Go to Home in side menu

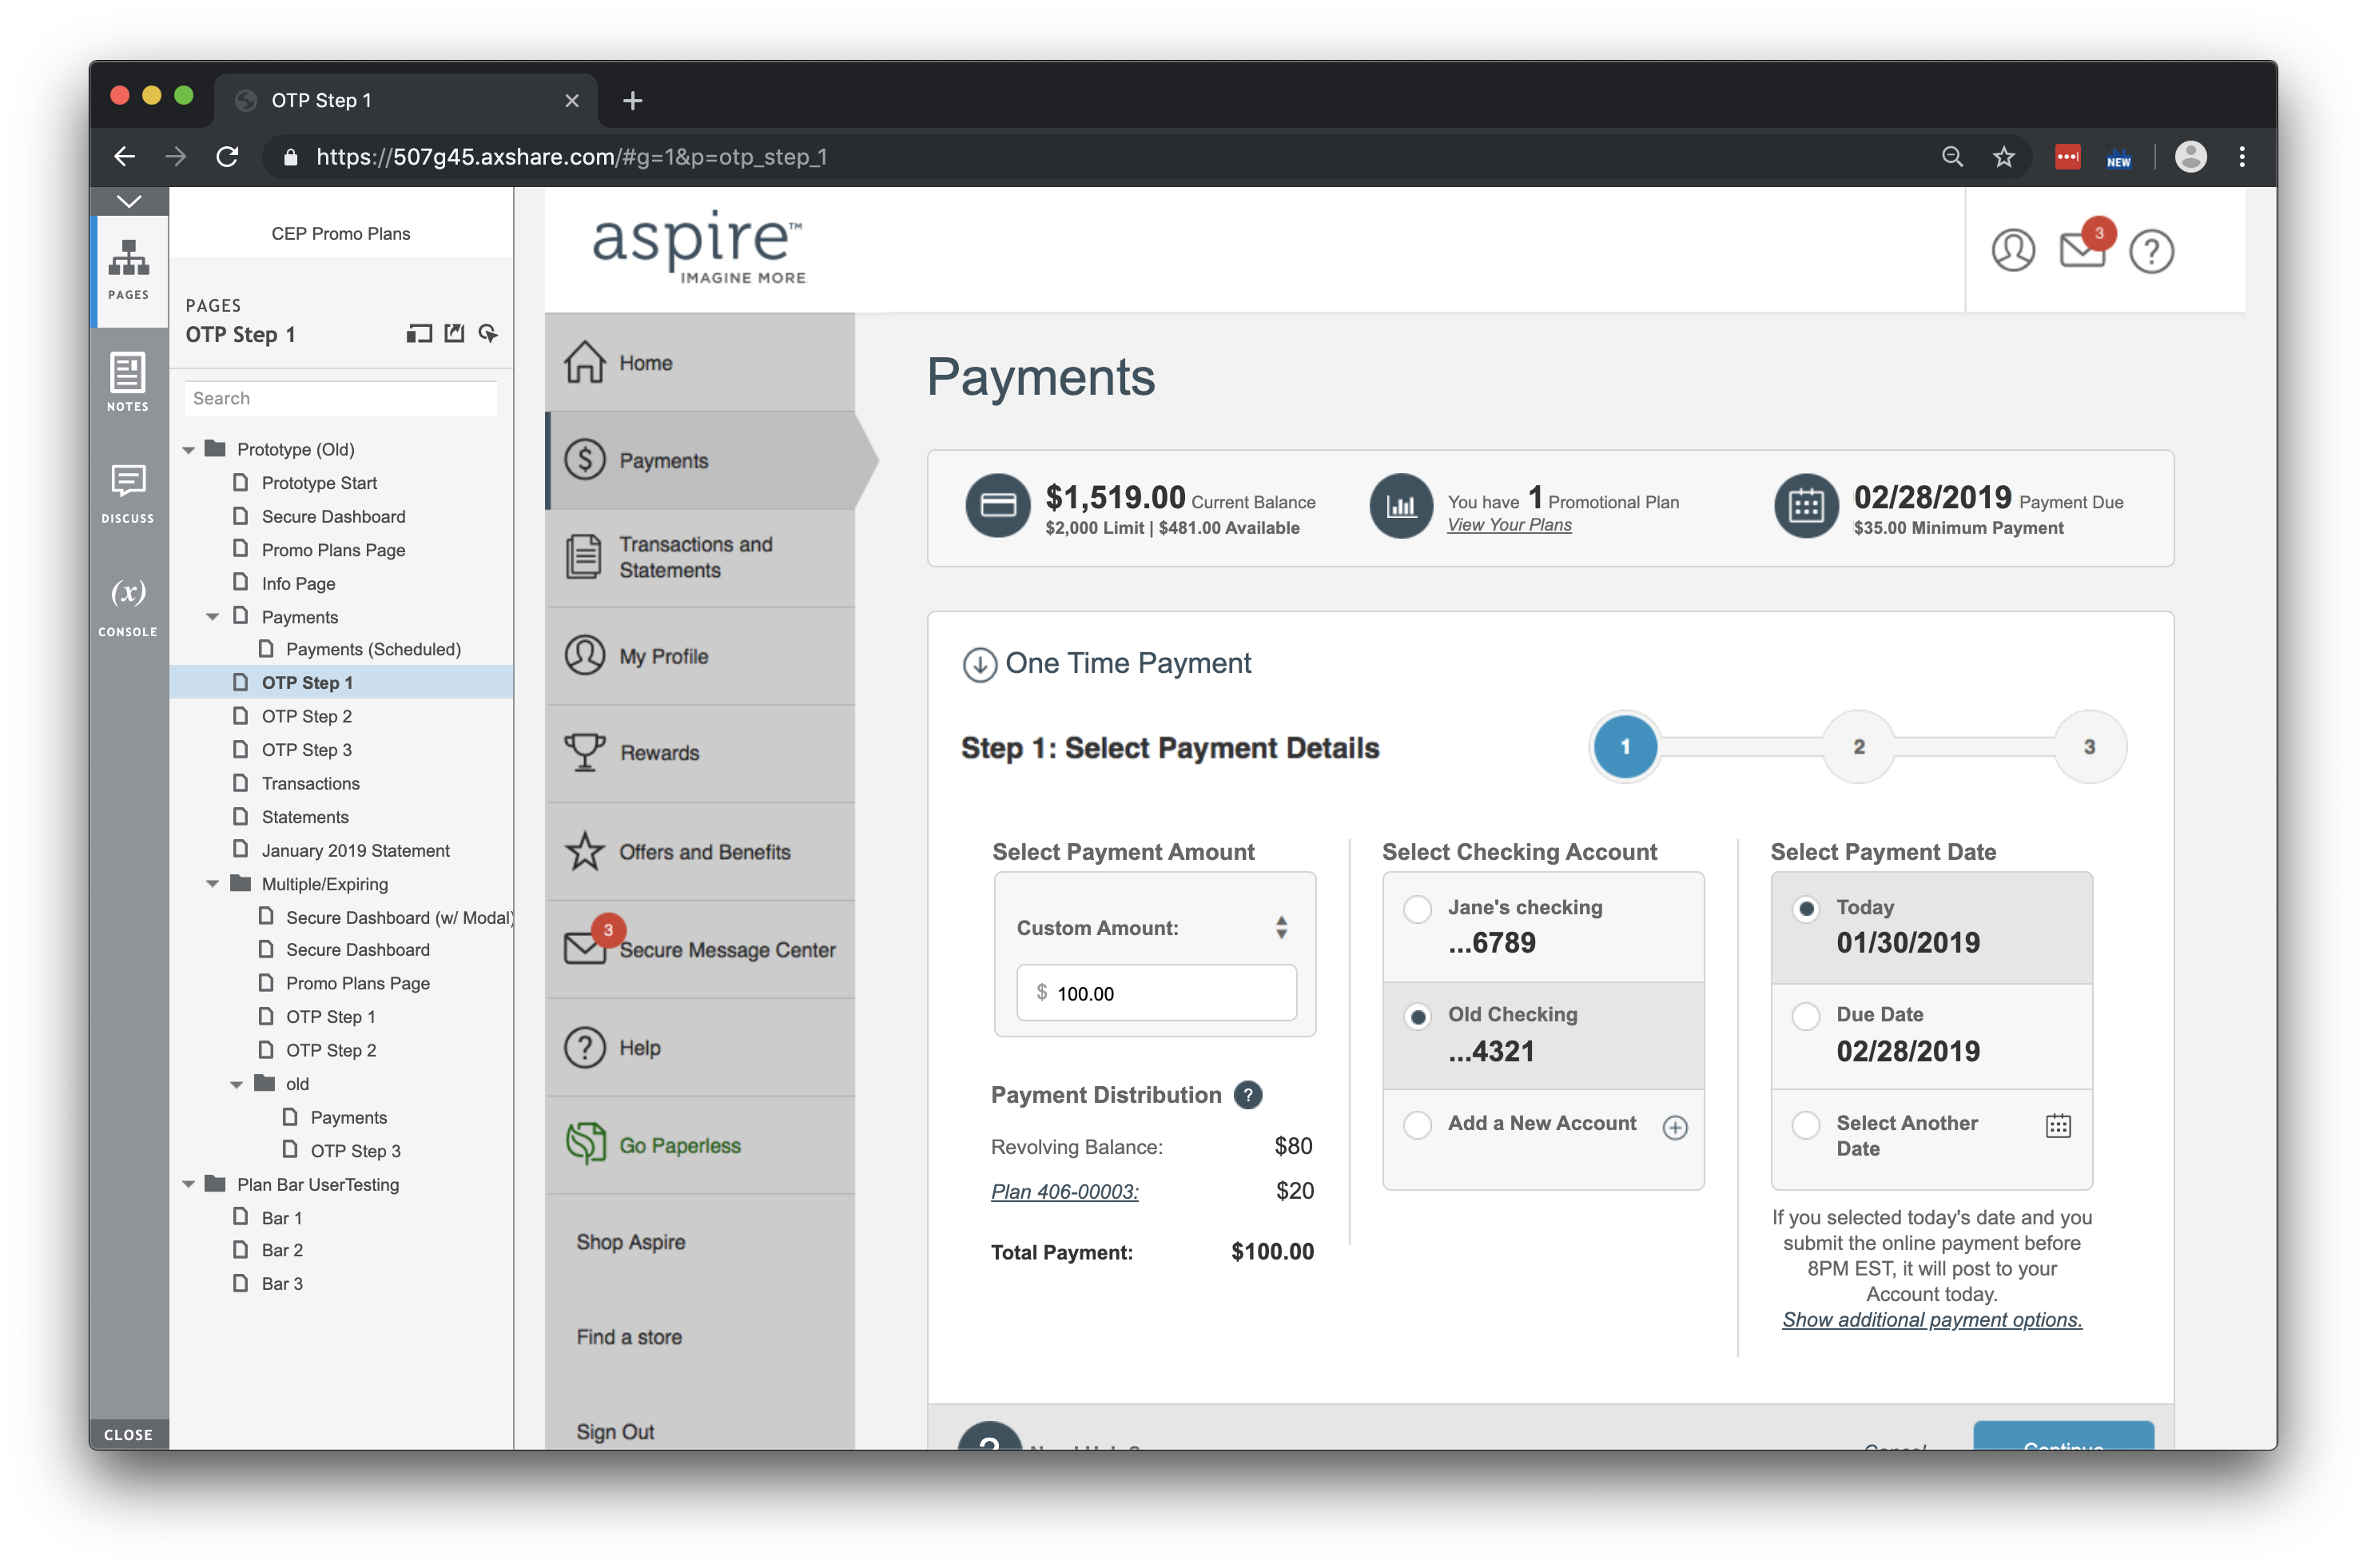699,362
